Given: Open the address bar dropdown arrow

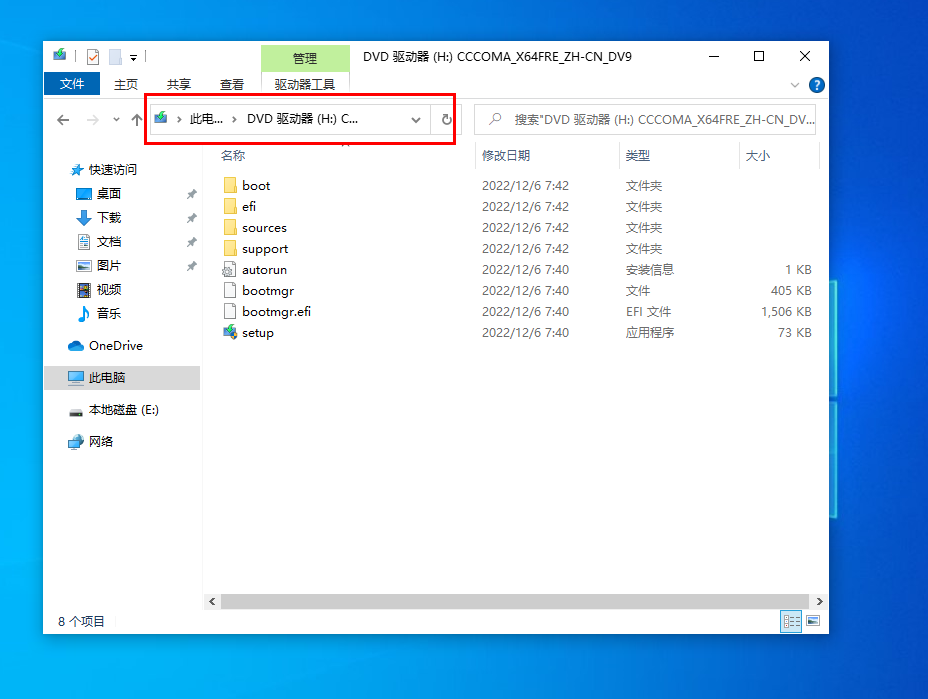Looking at the screenshot, I should pos(416,119).
